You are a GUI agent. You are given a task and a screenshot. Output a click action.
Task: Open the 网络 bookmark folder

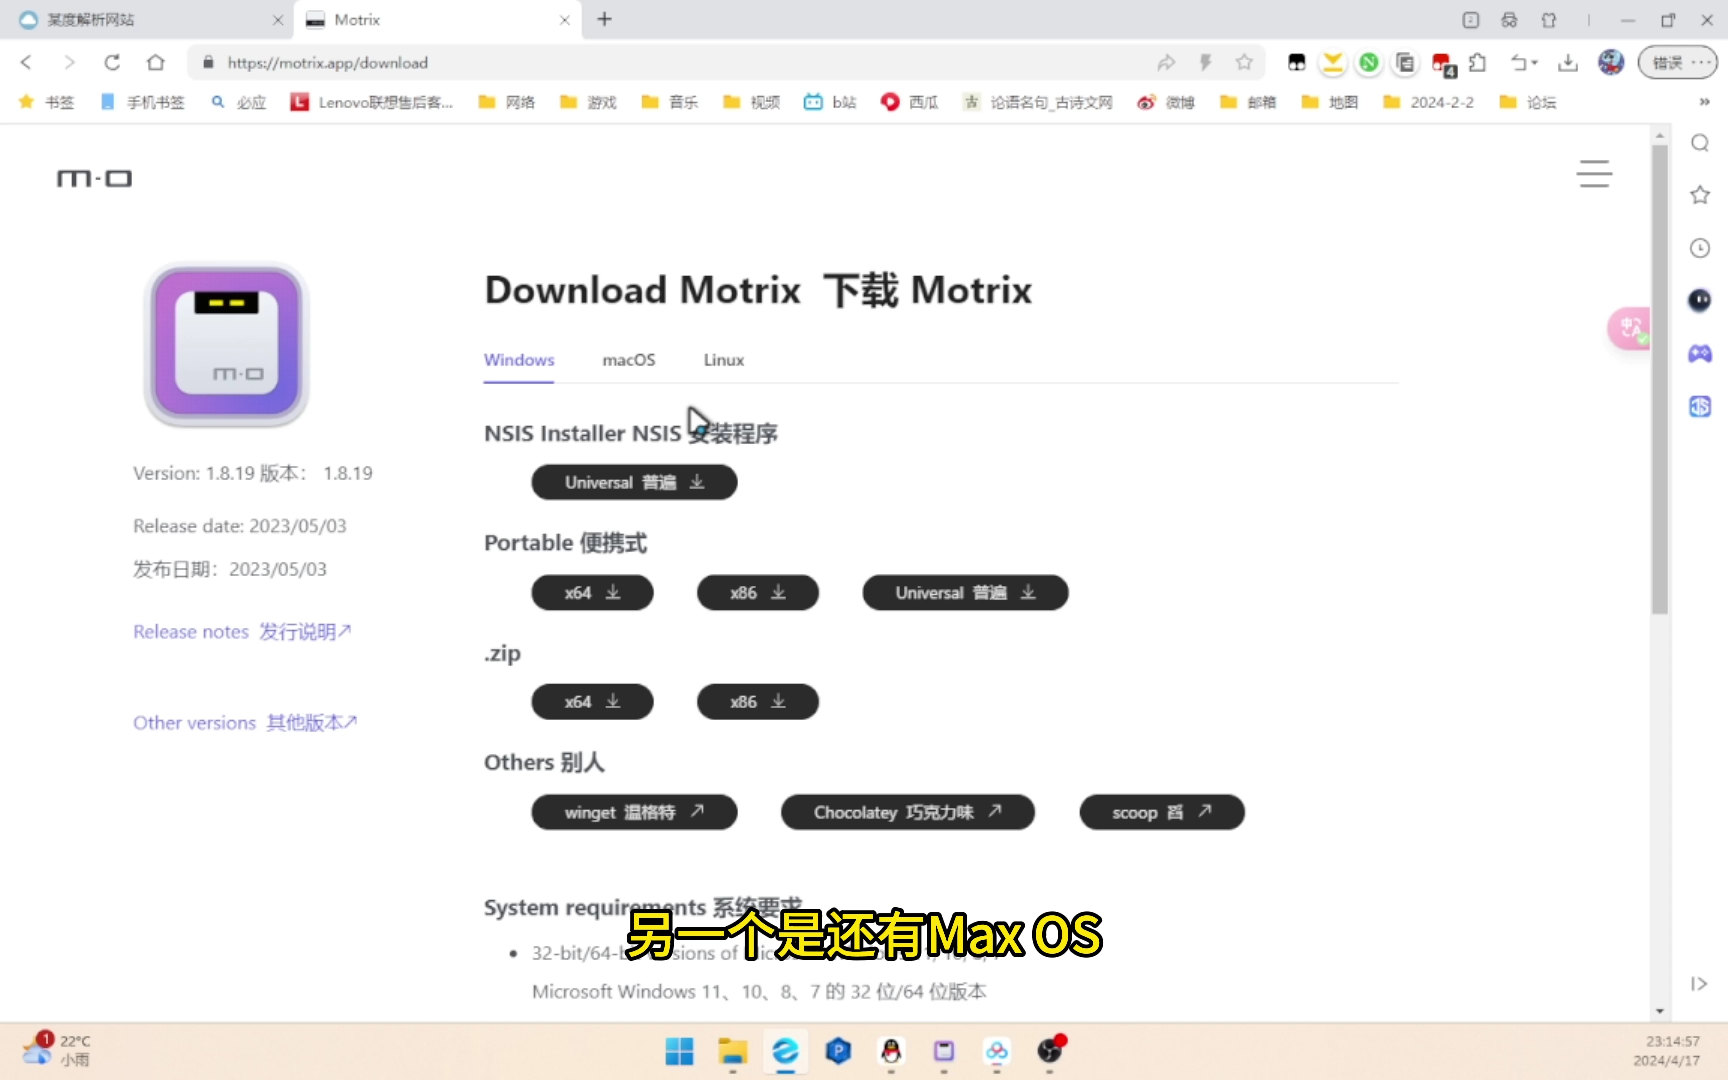507,102
